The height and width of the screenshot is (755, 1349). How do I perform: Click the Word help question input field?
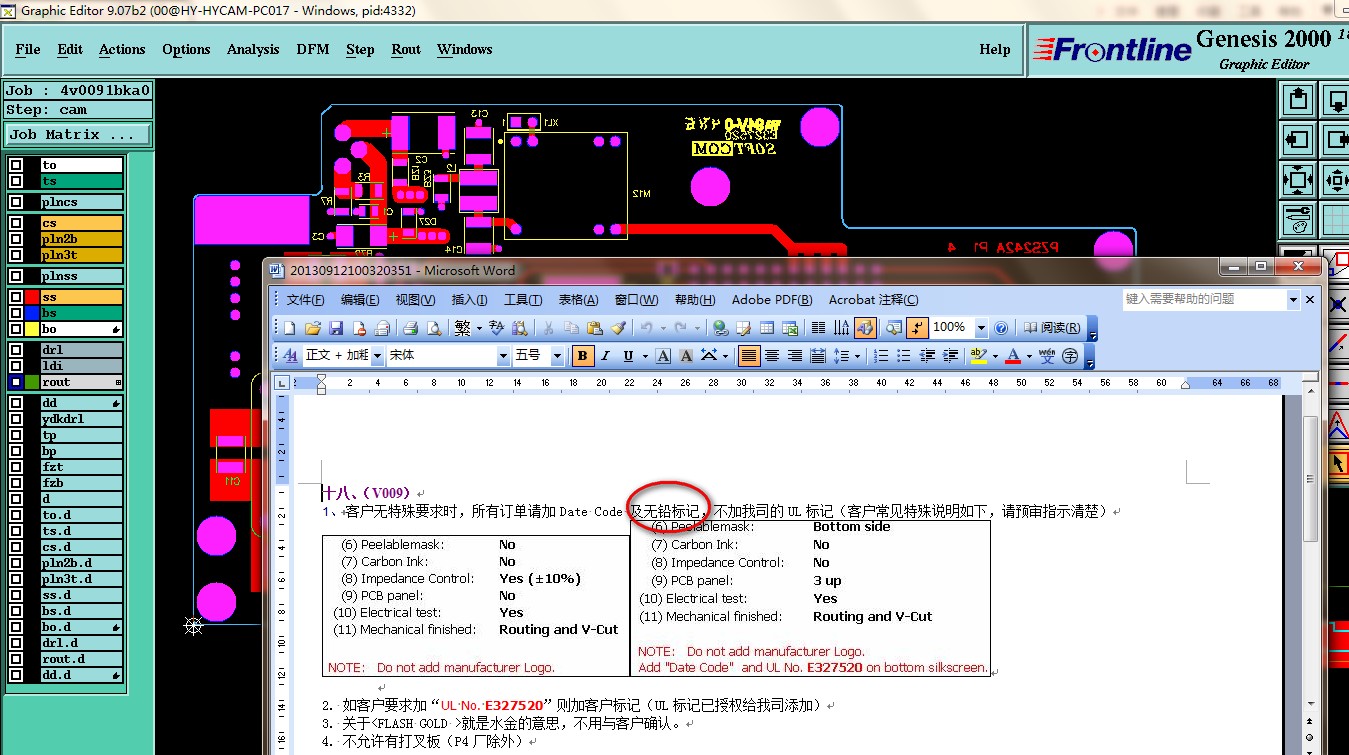1204,299
